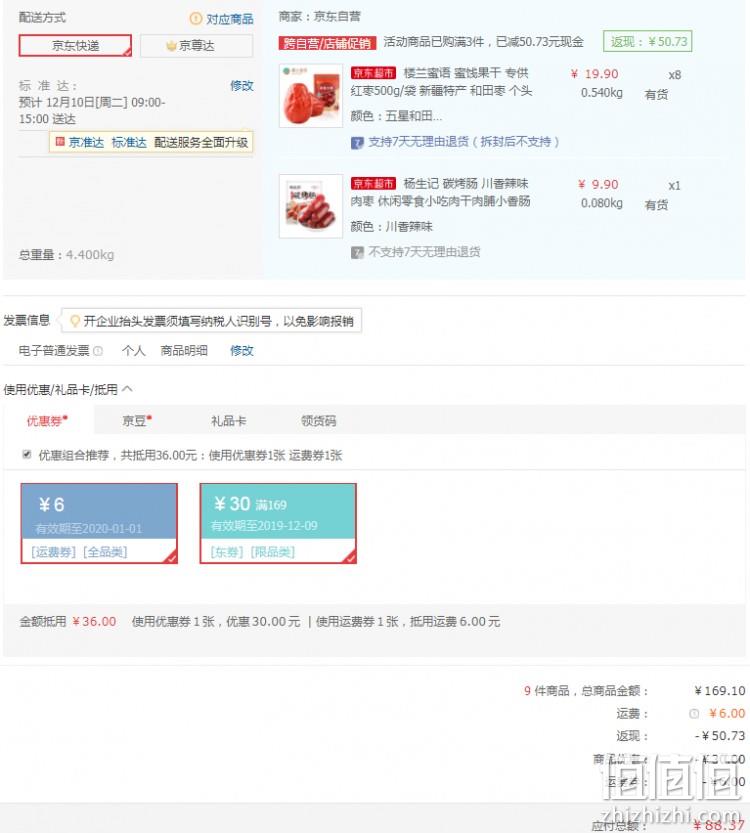Click 金额抵用 ¥36.00 value
750x833 pixels.
tap(94, 622)
